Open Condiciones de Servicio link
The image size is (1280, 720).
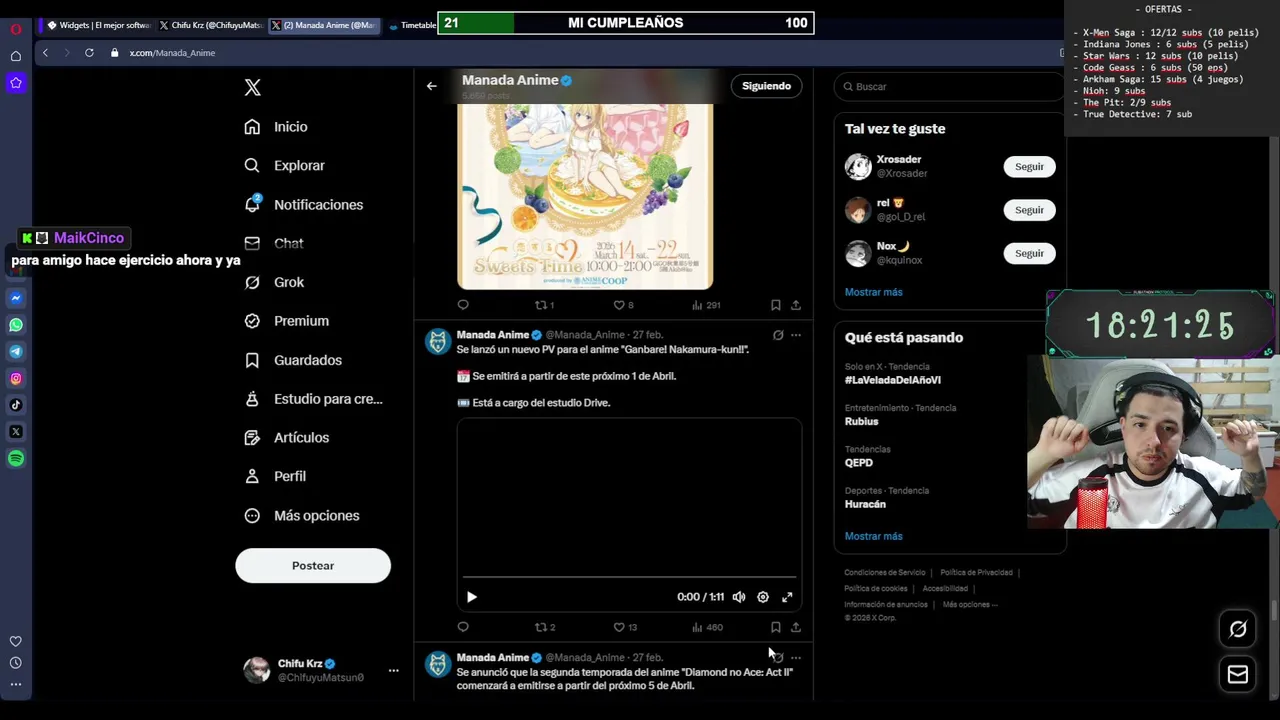(x=885, y=573)
